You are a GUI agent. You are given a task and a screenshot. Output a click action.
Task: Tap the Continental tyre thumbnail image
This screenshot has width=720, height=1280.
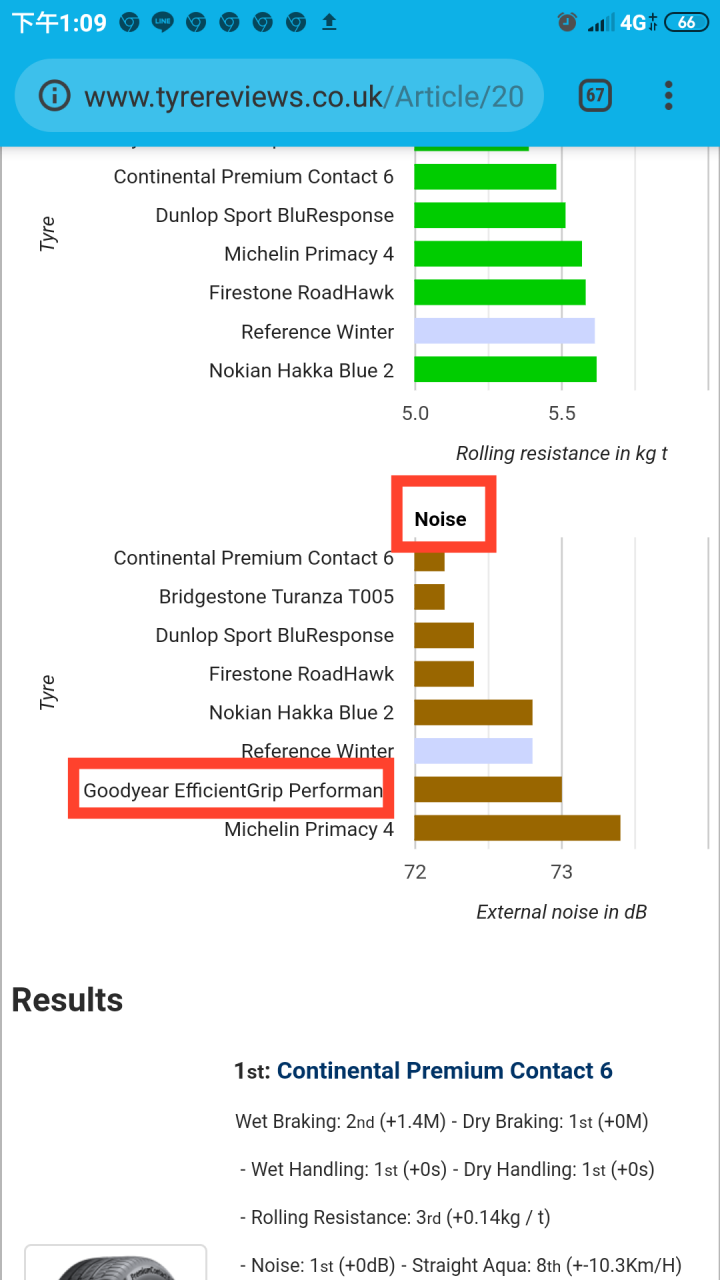(x=115, y=1262)
